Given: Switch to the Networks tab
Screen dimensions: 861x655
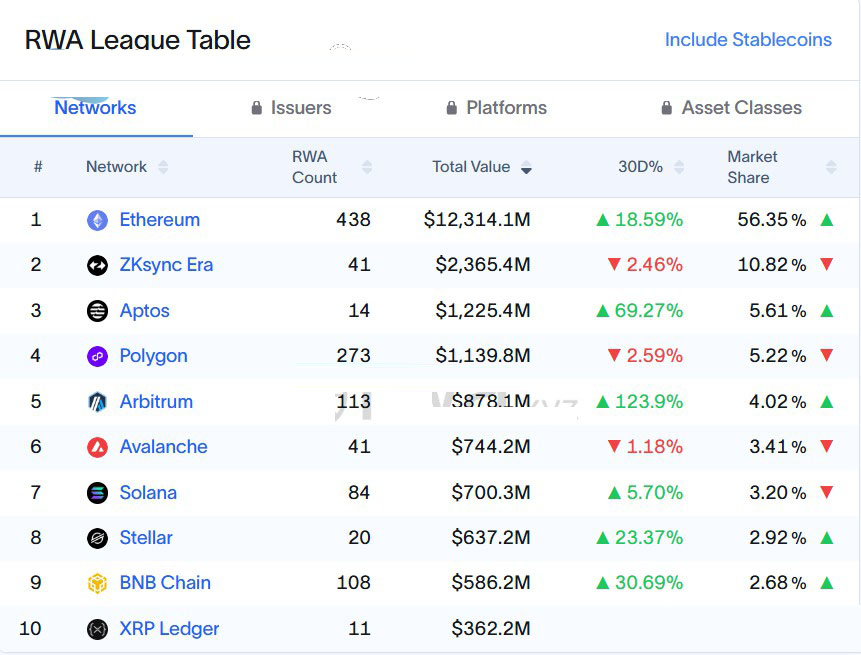Looking at the screenshot, I should pos(95,108).
